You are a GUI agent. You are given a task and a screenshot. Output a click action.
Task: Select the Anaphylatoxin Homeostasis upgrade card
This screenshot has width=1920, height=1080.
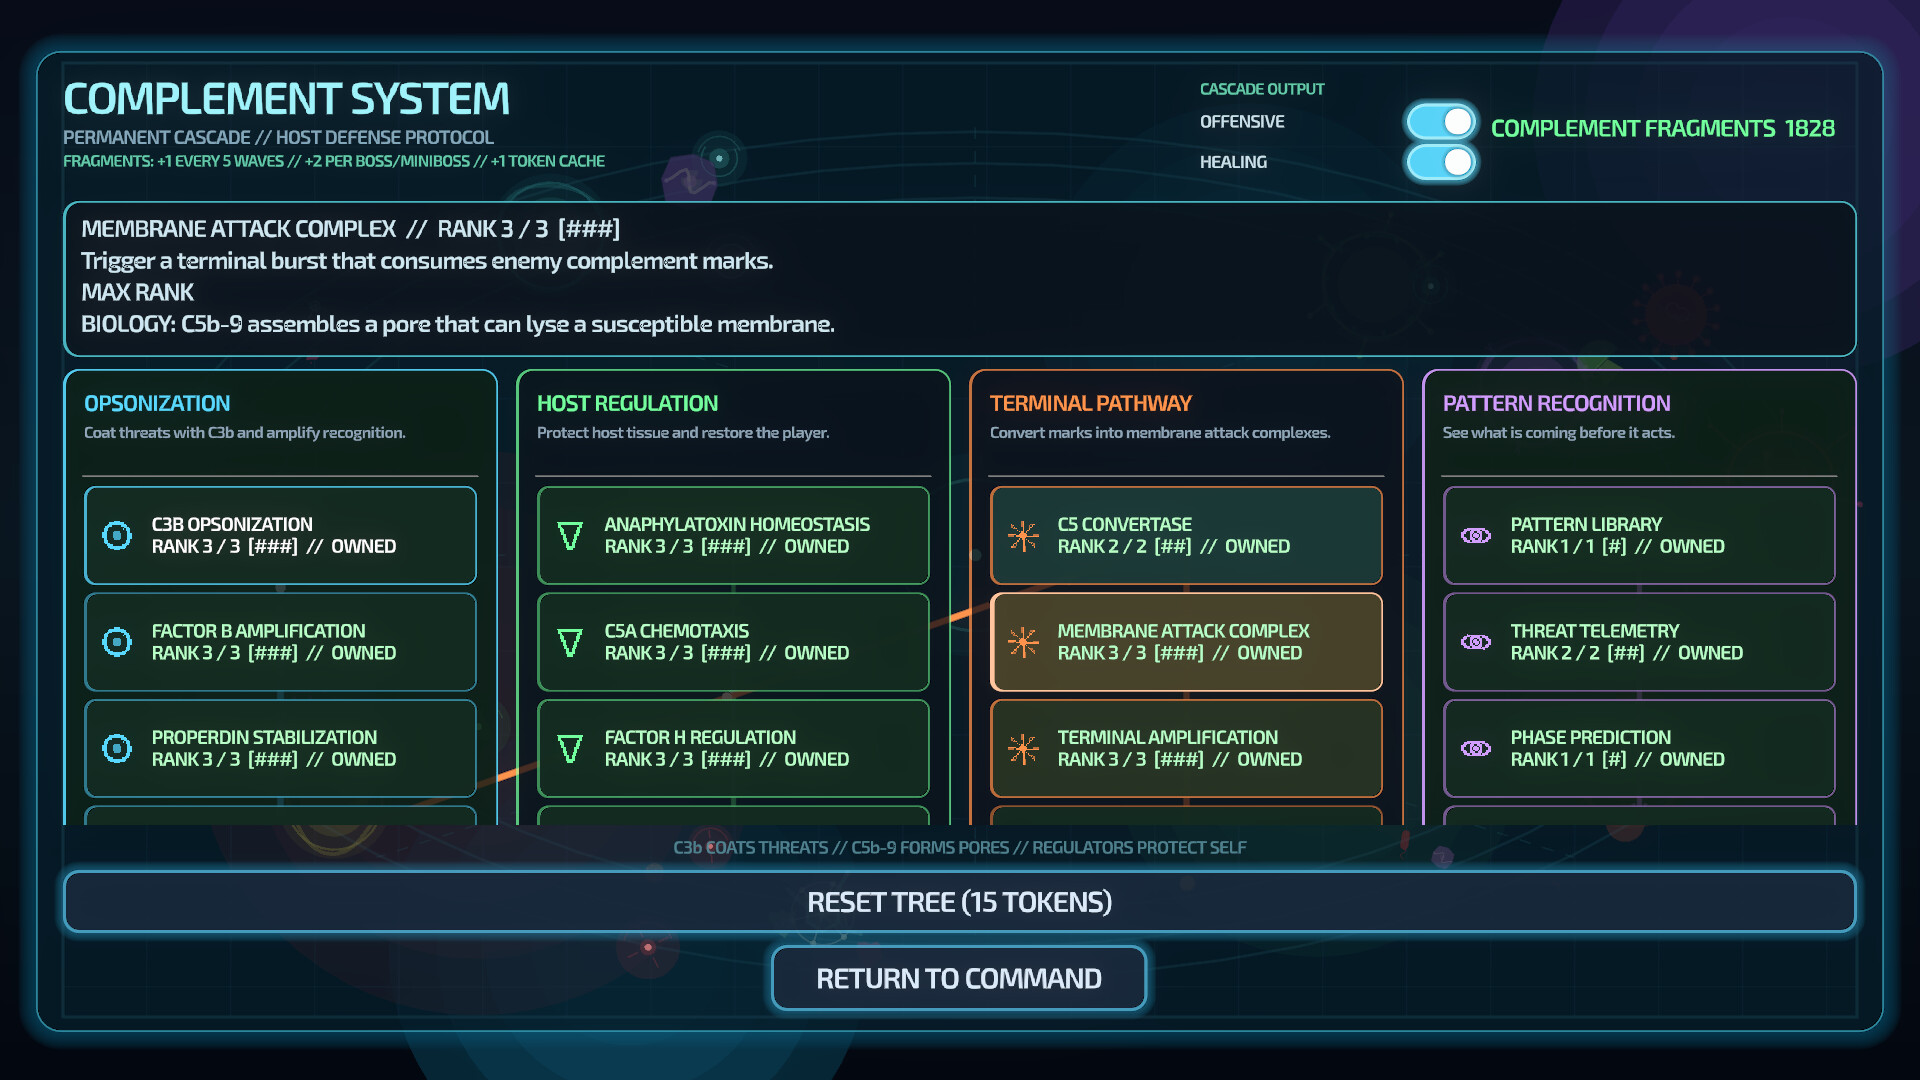(x=733, y=536)
